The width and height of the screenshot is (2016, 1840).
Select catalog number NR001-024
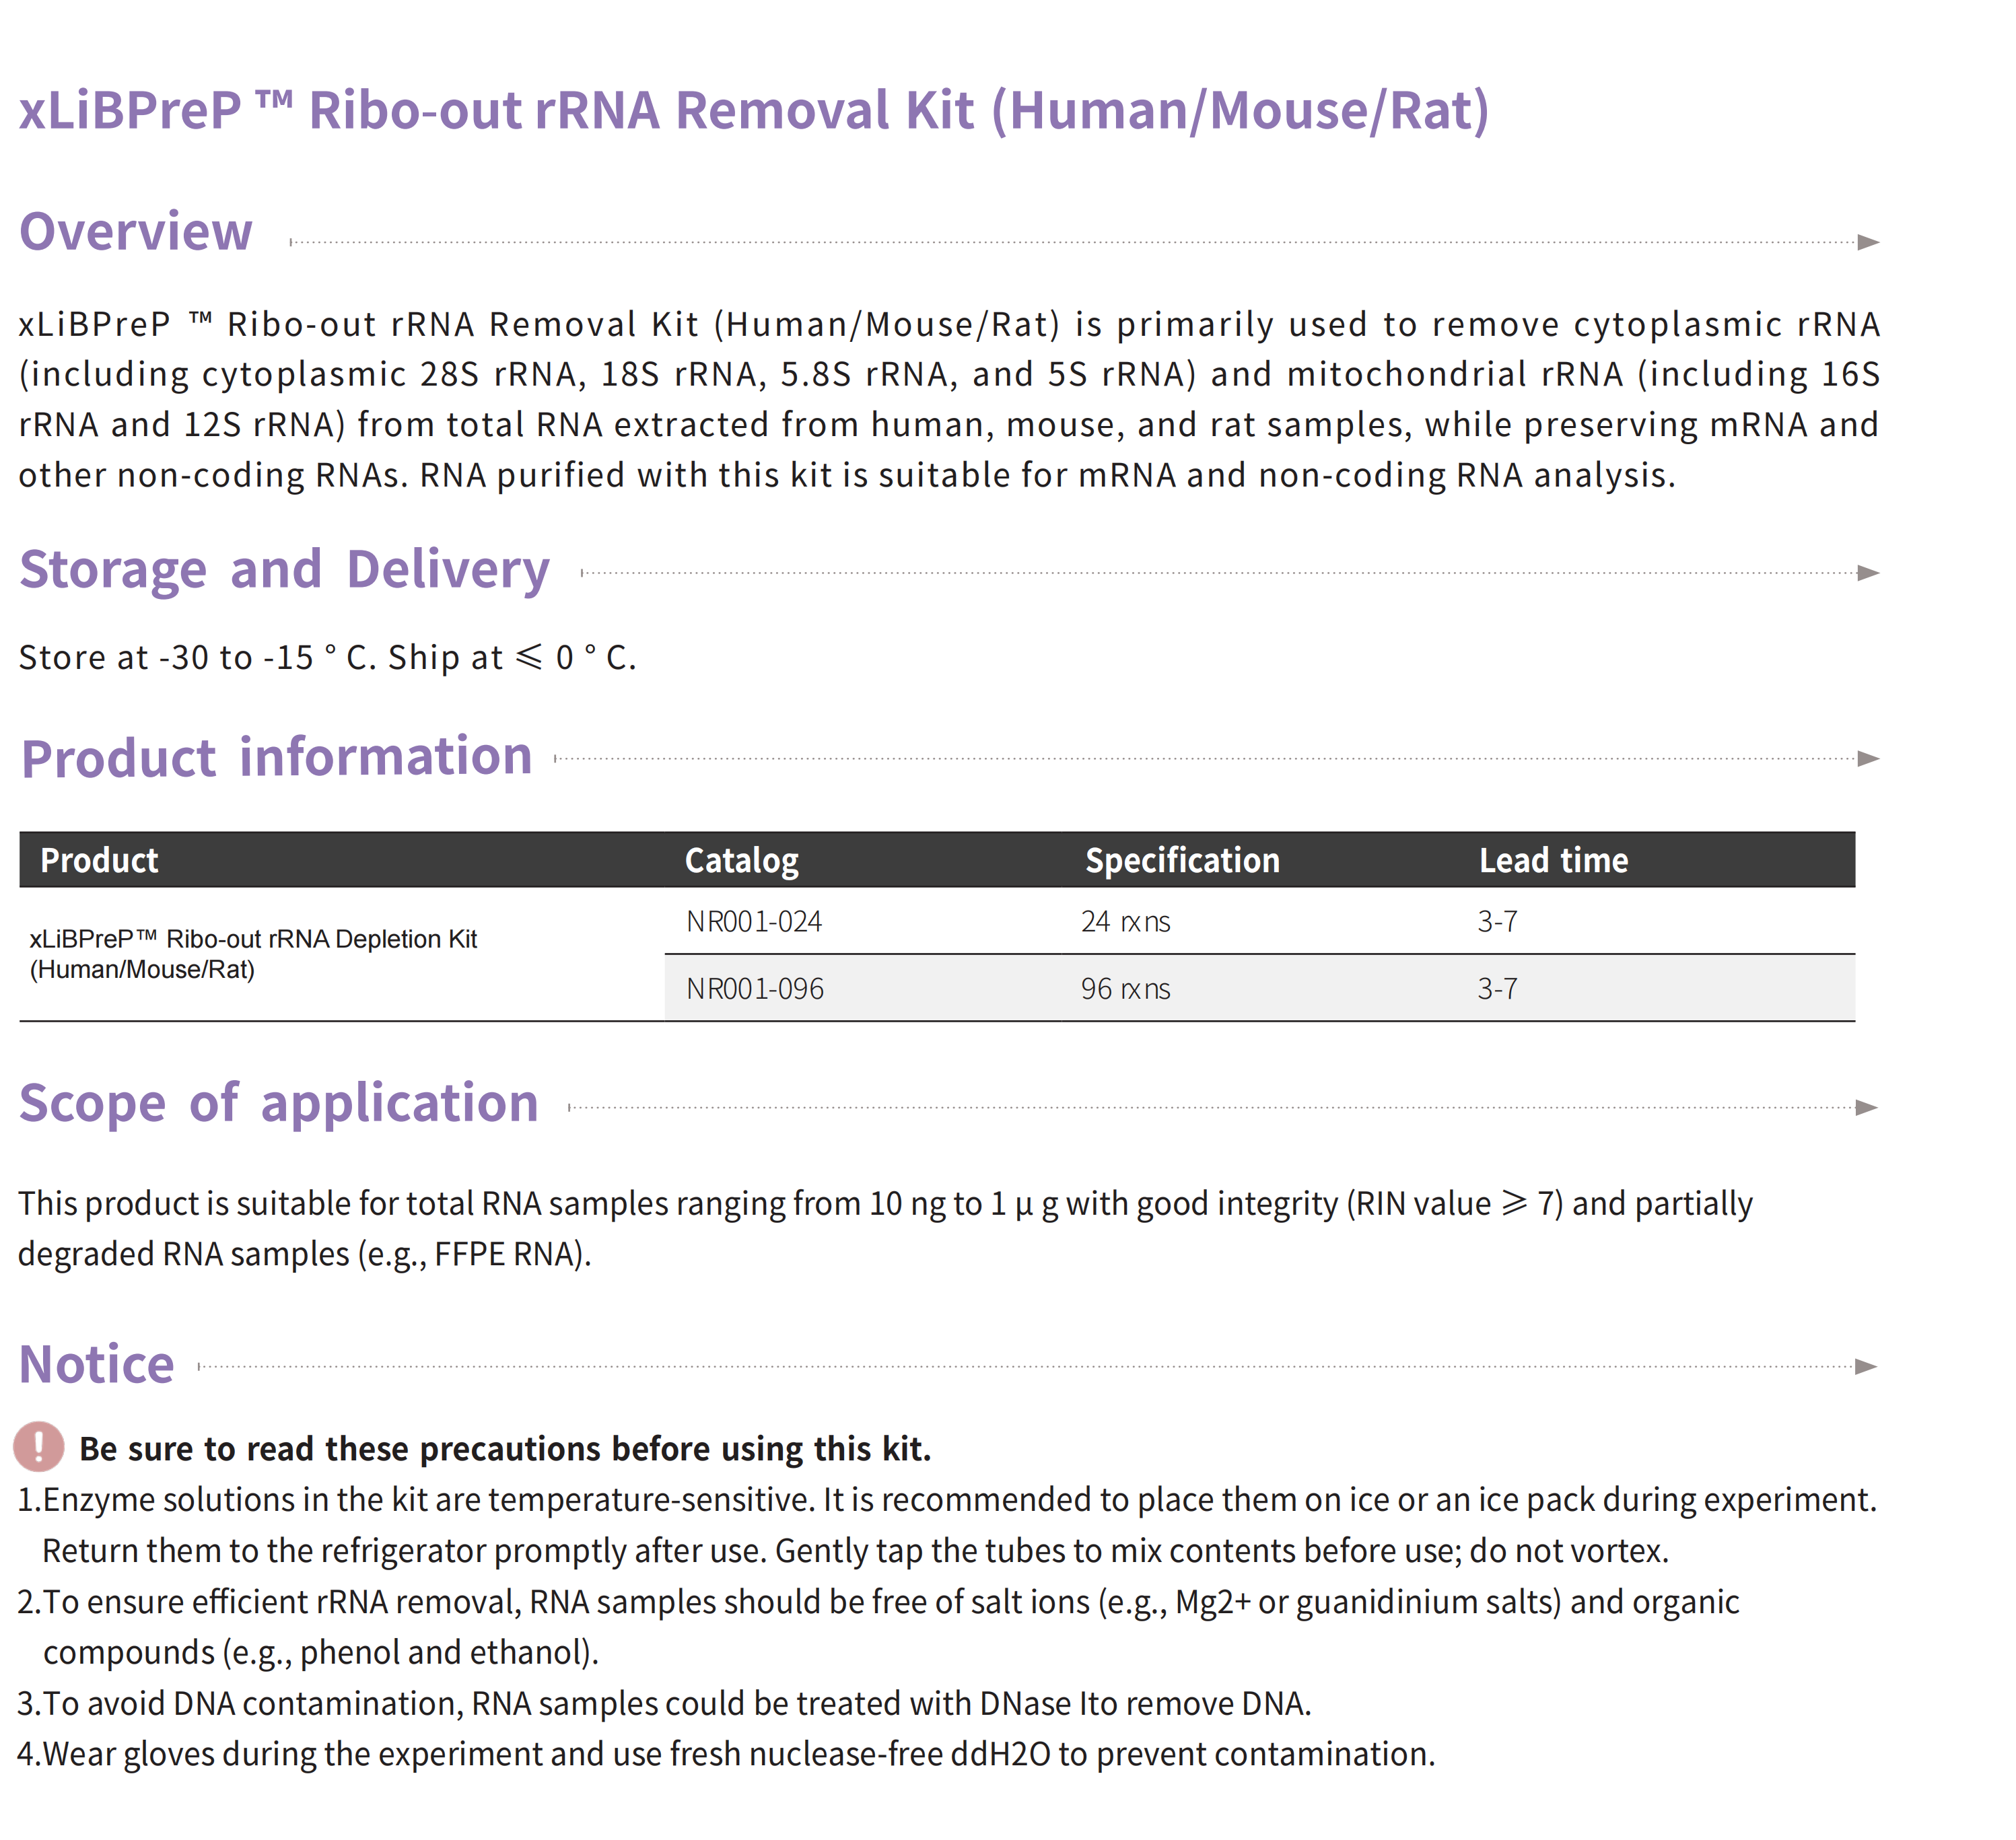point(754,921)
